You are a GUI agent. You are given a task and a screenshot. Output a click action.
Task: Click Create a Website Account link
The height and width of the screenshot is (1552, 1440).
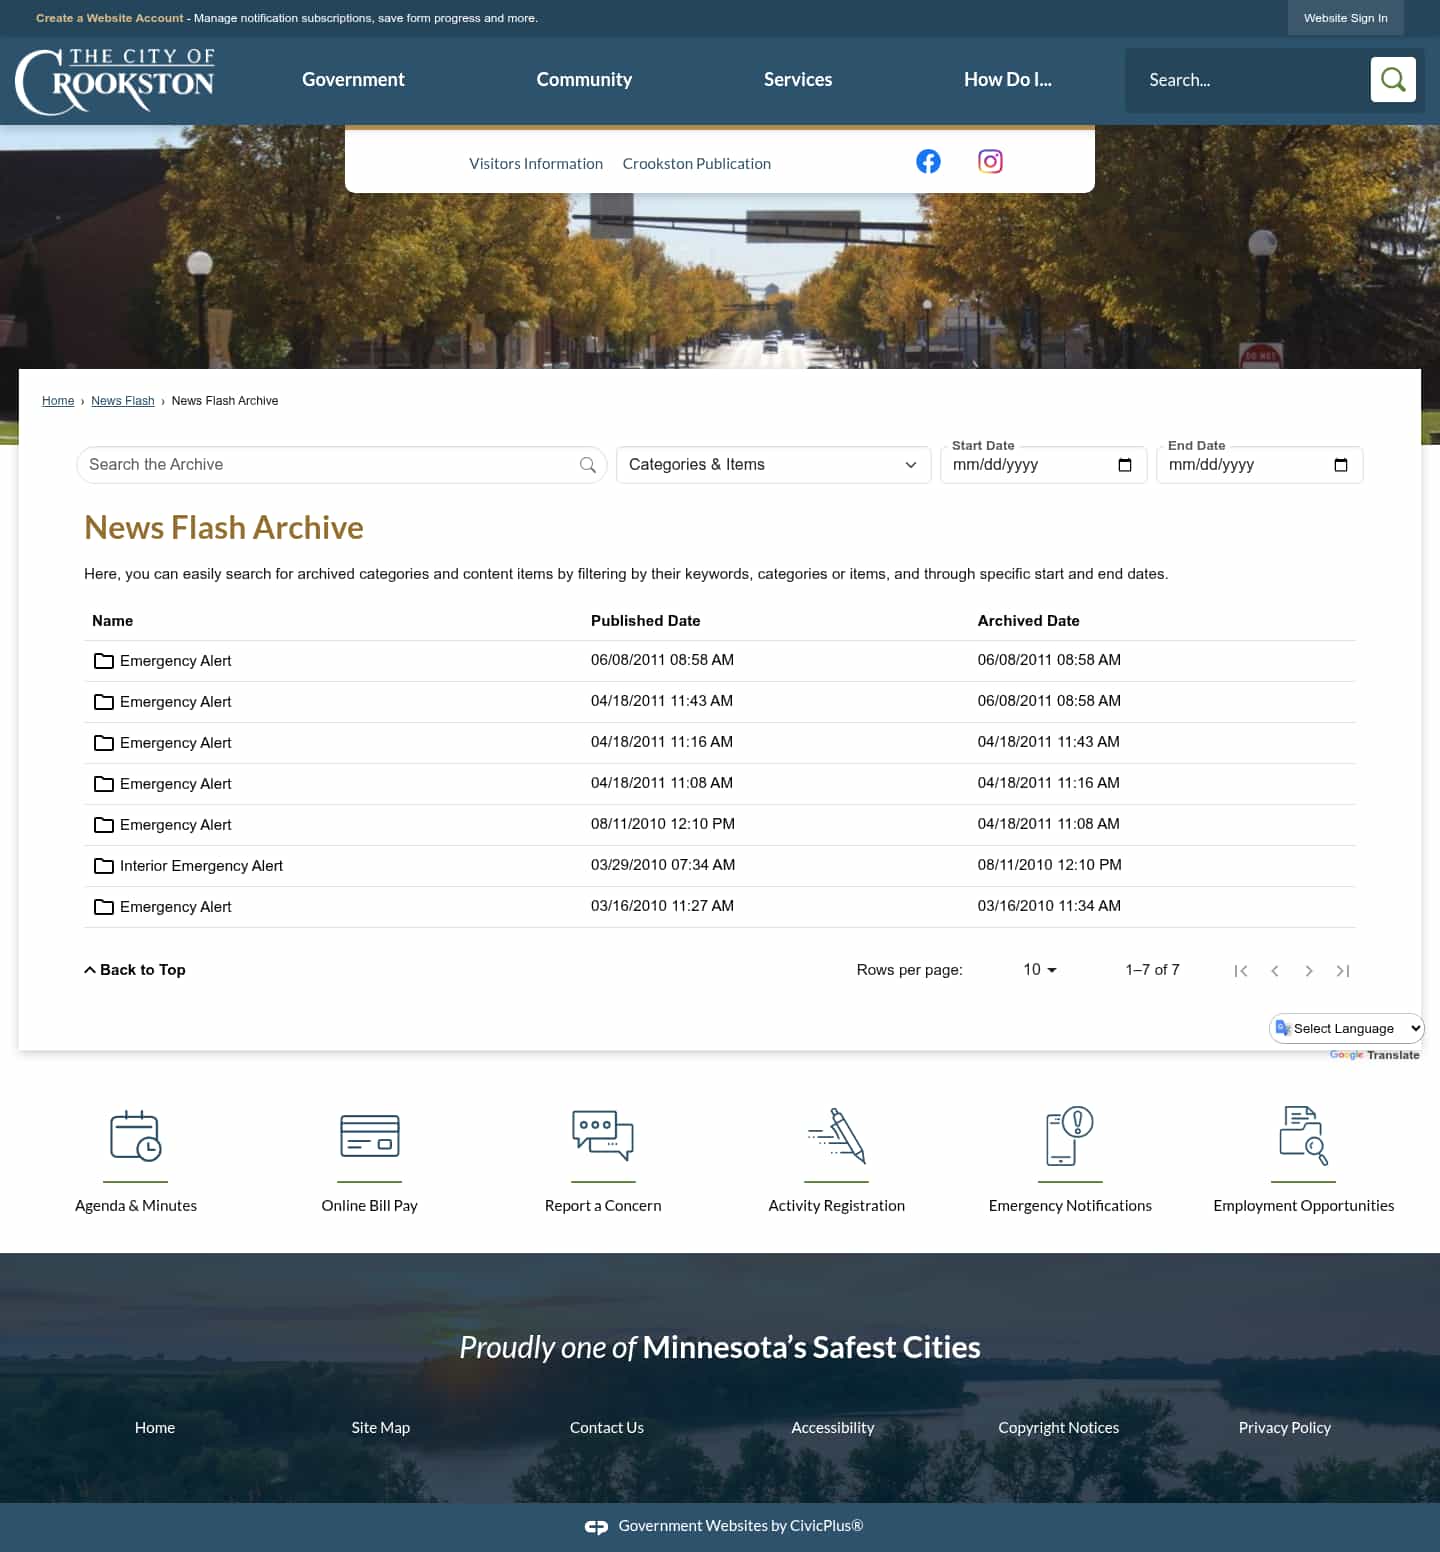(x=110, y=18)
